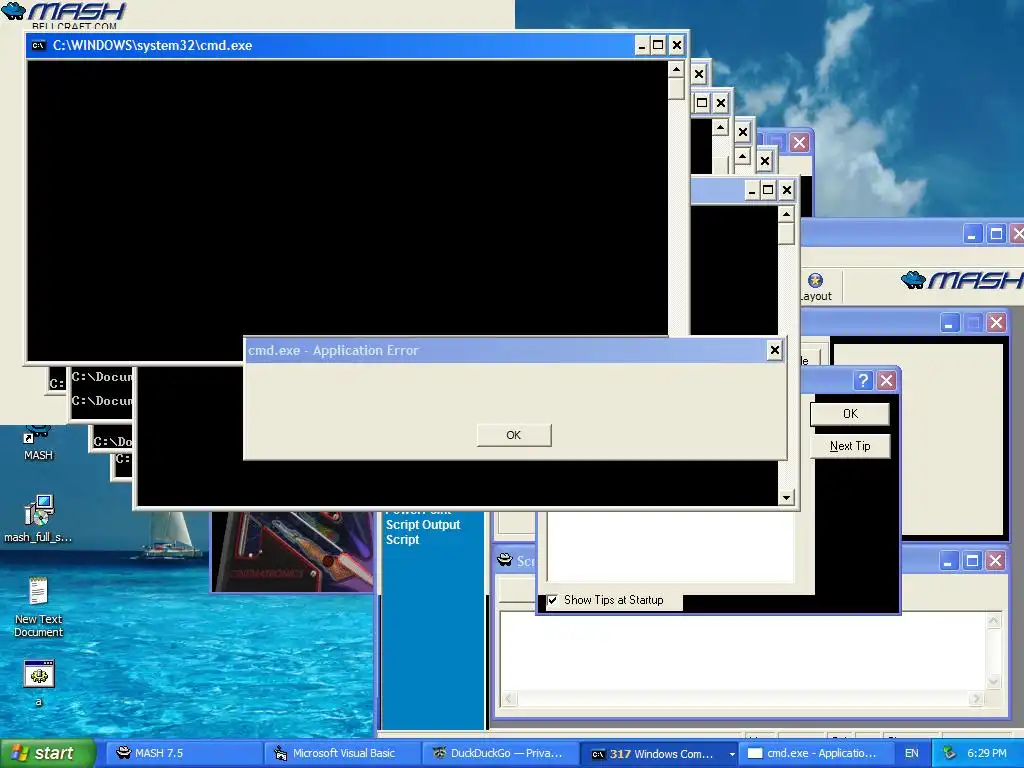
Task: Click the 6:29 PM clock
Action: pyautogui.click(x=986, y=753)
